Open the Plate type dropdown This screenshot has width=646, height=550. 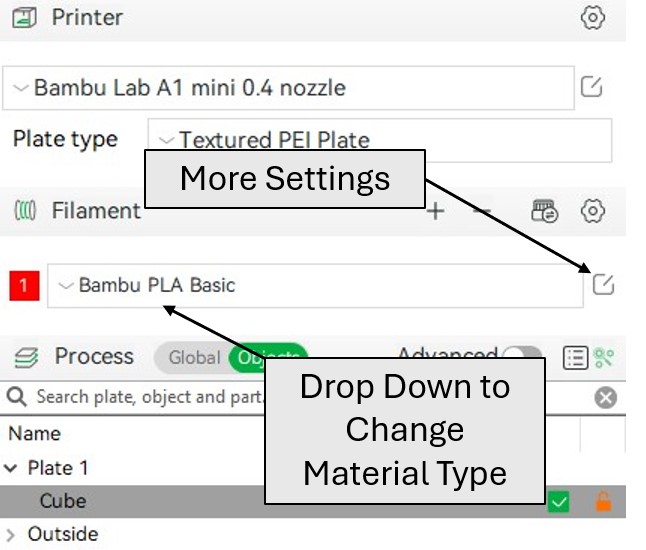pos(379,139)
